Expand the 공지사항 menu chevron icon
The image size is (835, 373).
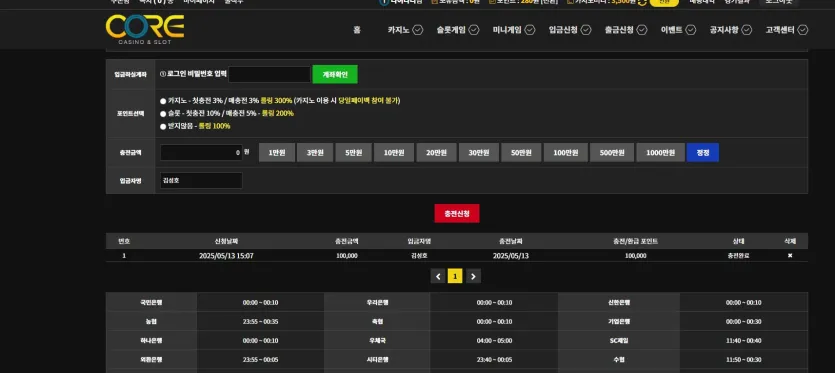747,30
